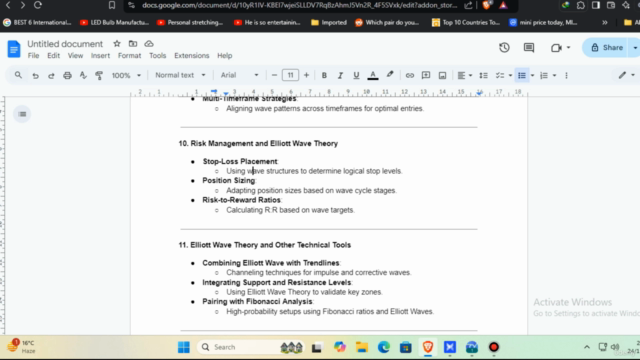Click the taskbar Search box
This screenshot has height=360, width=640.
coord(250,347)
